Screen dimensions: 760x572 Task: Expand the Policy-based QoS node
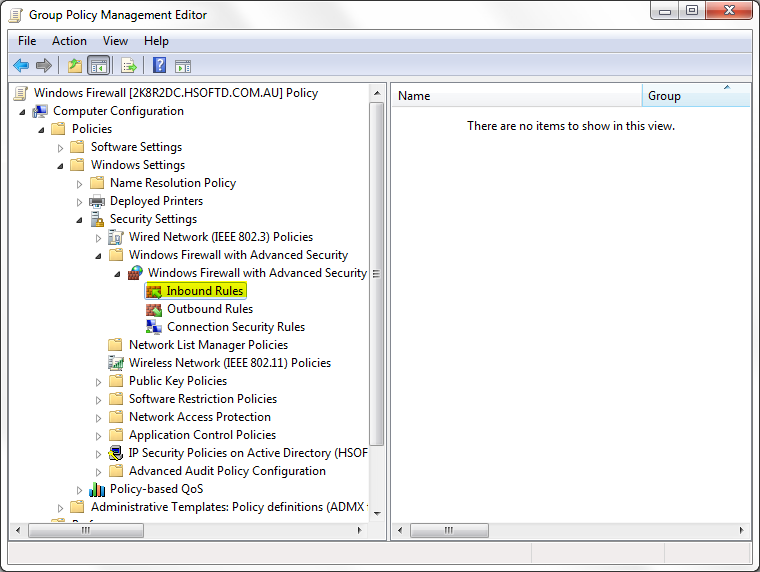tap(79, 490)
